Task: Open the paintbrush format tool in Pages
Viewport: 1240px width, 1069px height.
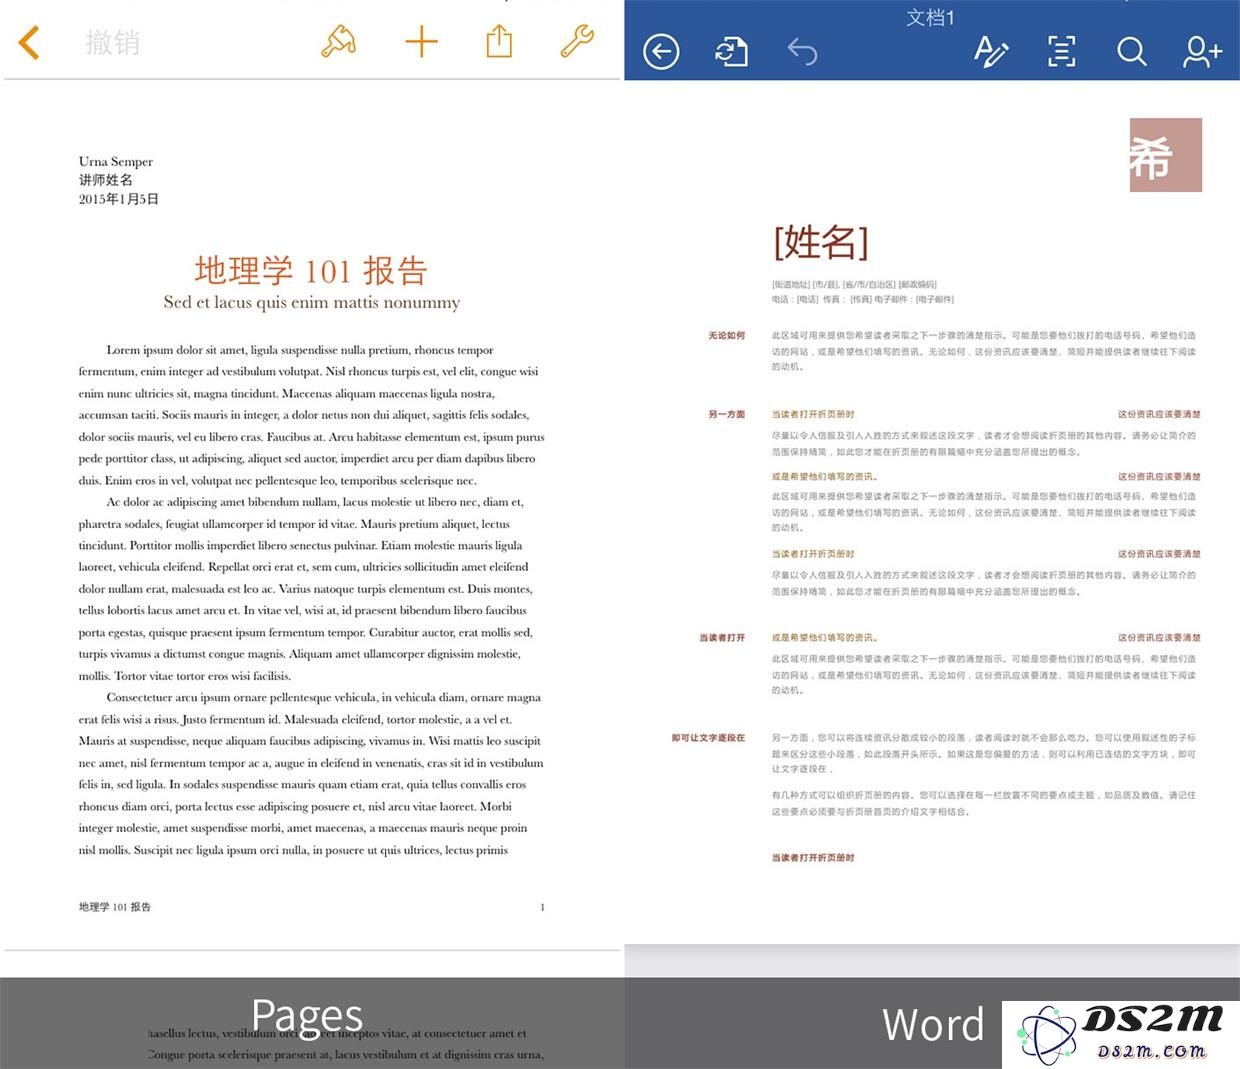Action: pos(338,41)
